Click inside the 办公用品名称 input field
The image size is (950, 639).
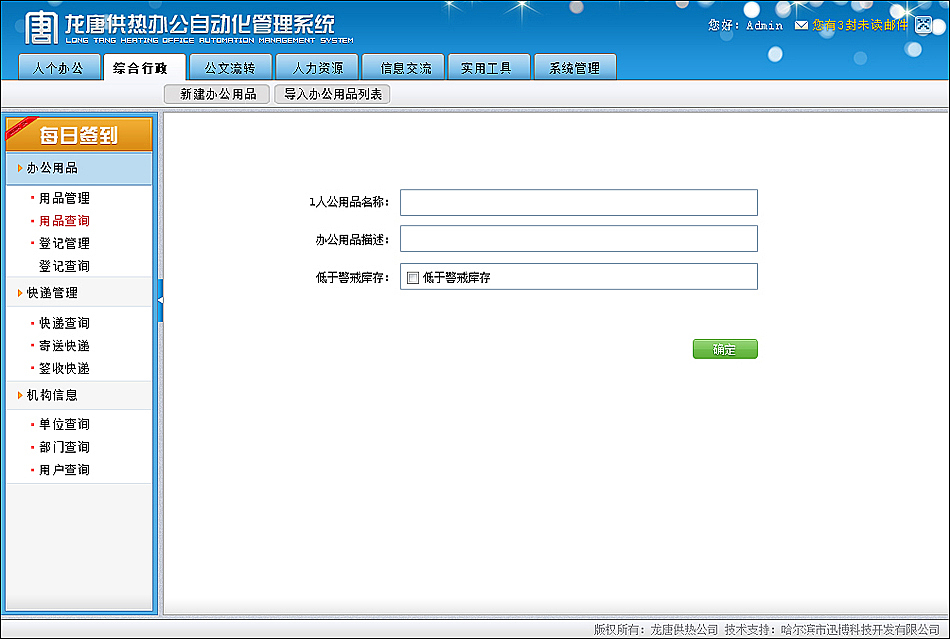577,202
